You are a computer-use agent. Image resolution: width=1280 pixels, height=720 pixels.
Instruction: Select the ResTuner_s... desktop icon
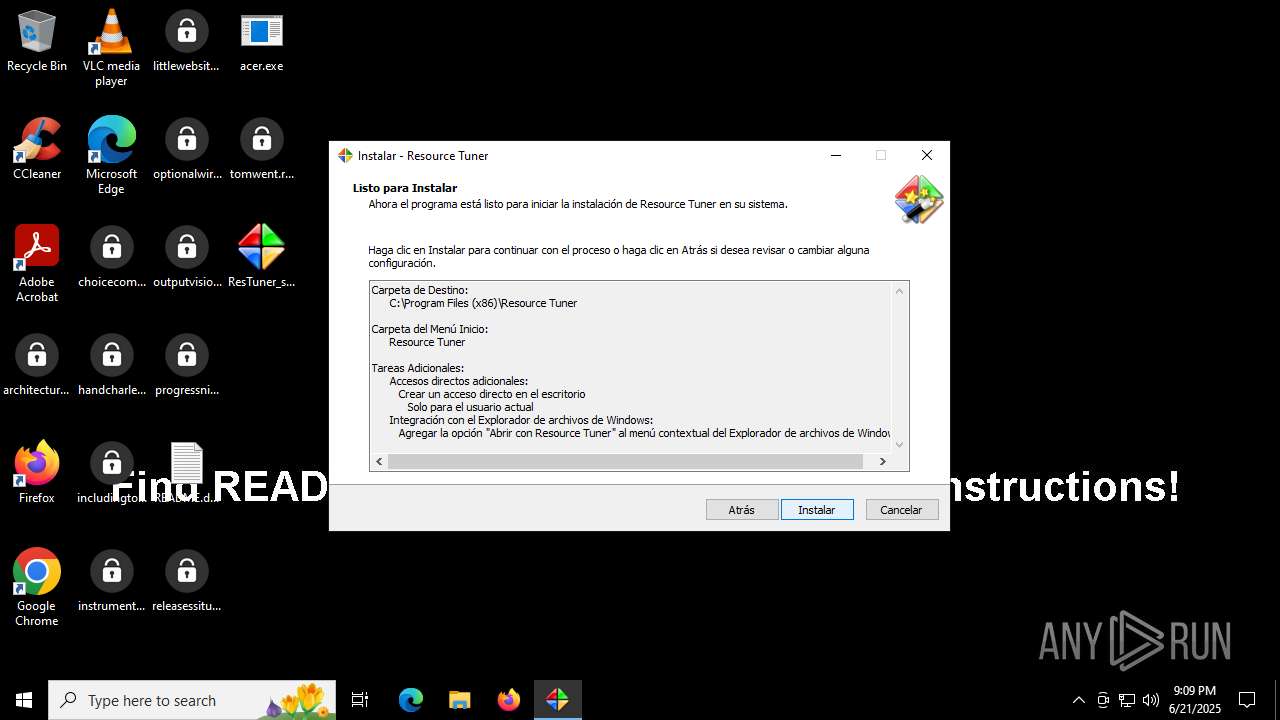tap(261, 258)
